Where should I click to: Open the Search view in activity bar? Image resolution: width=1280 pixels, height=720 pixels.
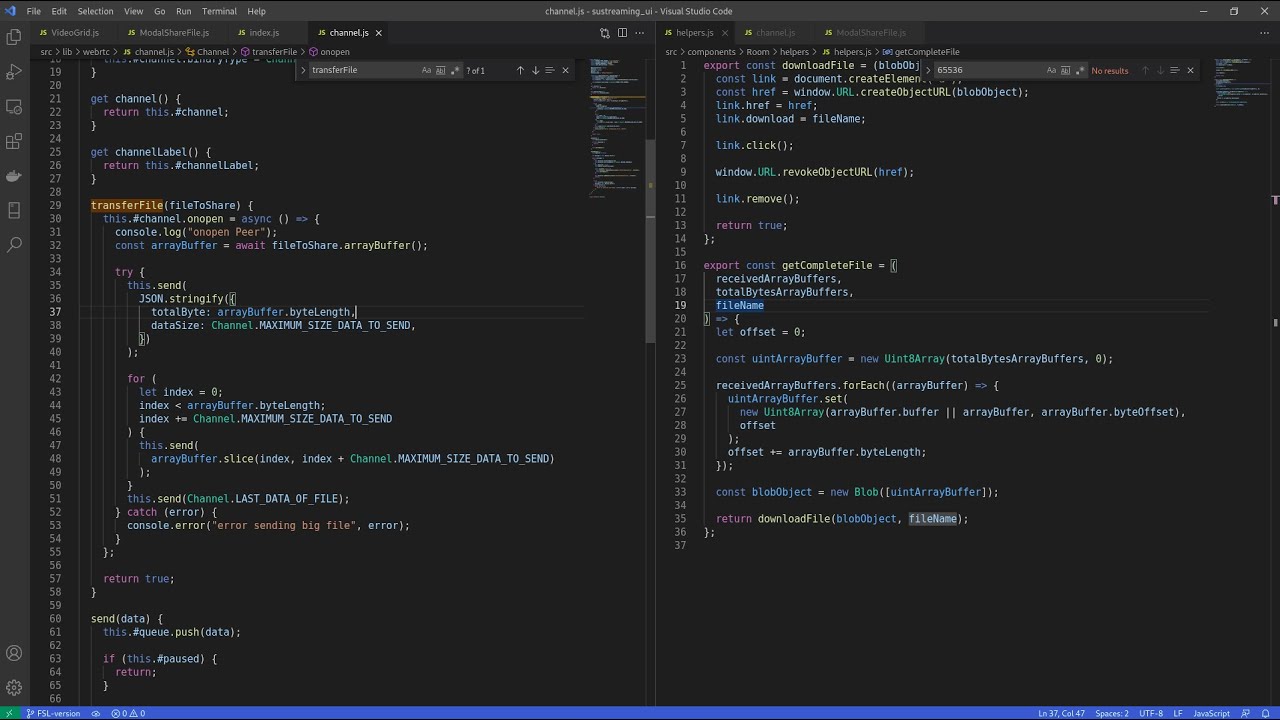(x=14, y=244)
